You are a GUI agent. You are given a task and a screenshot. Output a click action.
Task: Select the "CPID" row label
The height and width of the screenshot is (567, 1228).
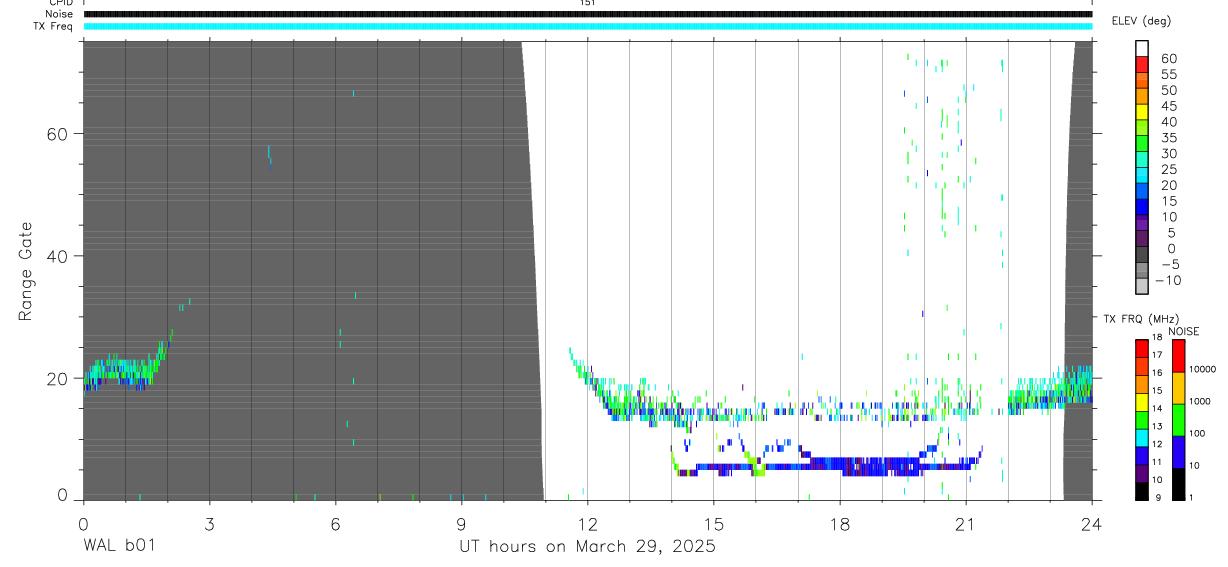pyautogui.click(x=60, y=3)
